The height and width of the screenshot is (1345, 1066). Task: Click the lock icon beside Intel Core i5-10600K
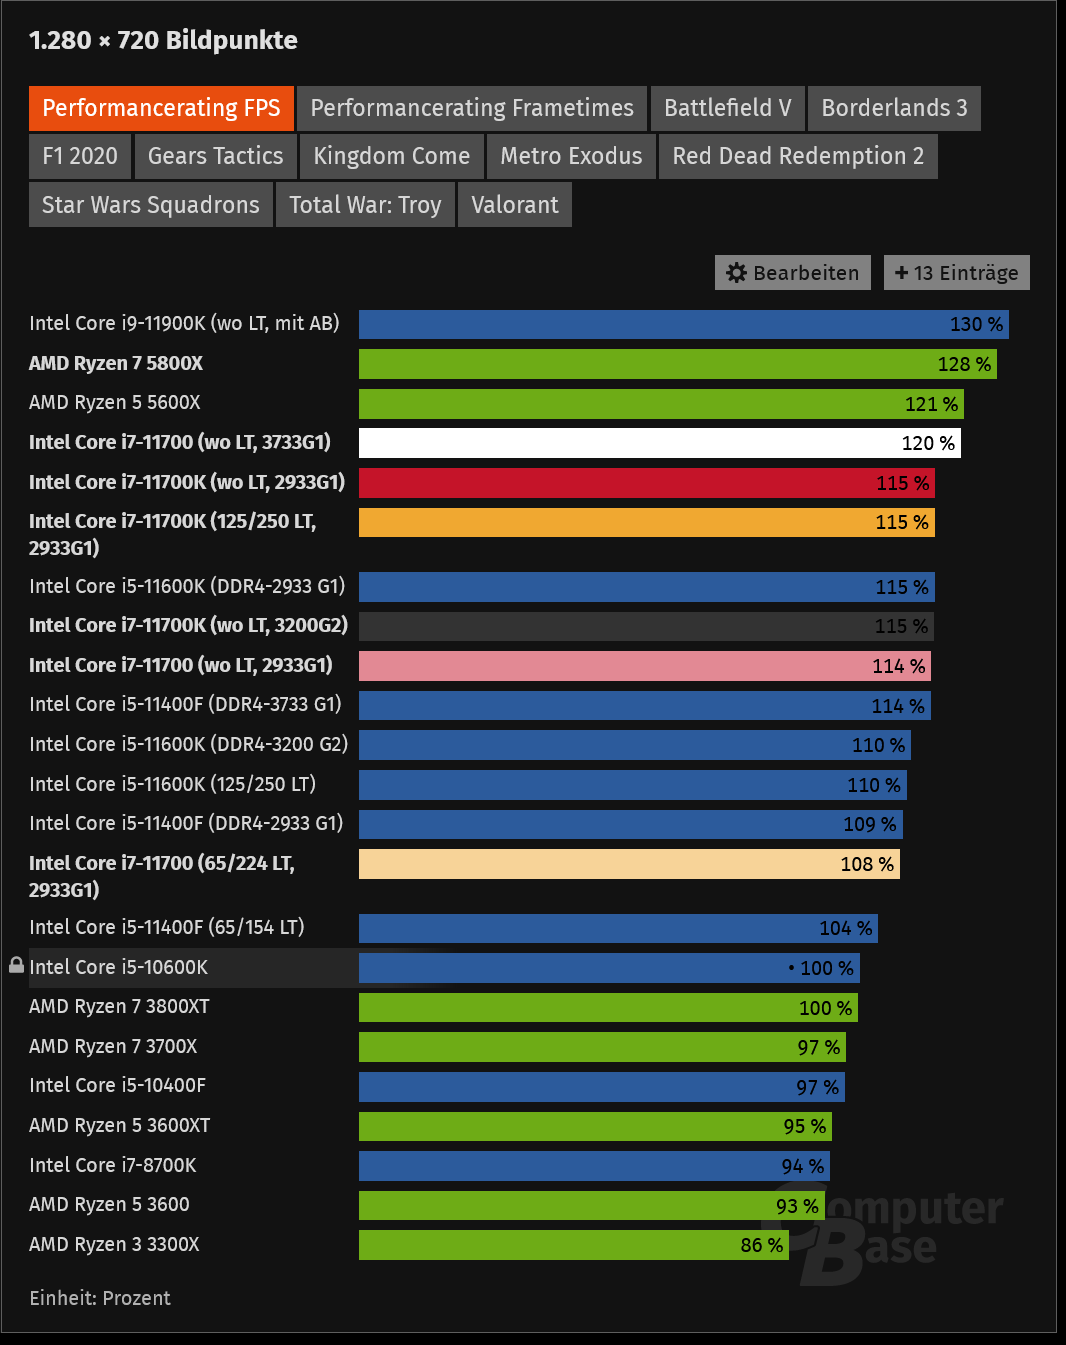pyautogui.click(x=16, y=965)
